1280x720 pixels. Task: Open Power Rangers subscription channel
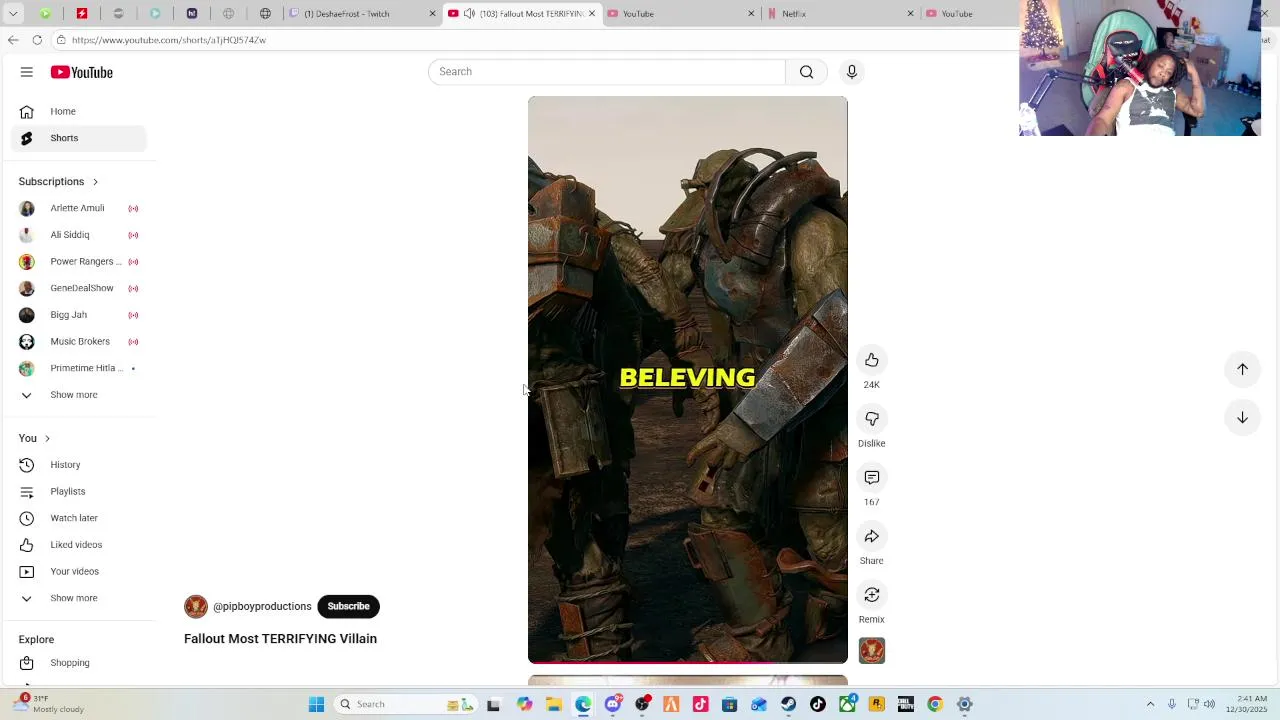tap(79, 262)
